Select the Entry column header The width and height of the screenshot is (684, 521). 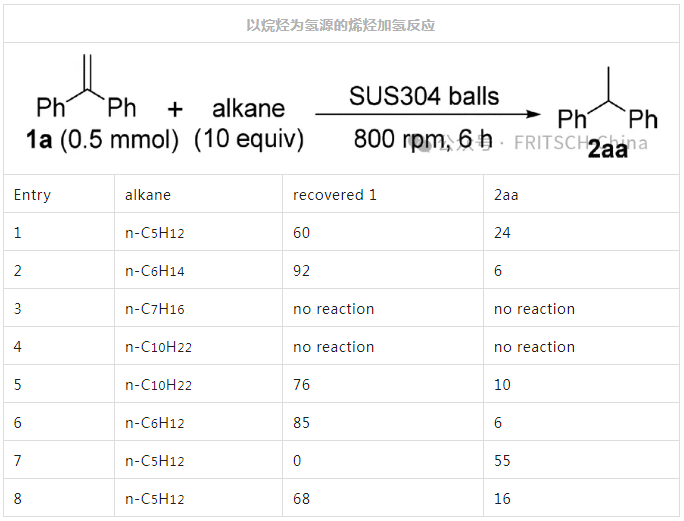[x=32, y=195]
